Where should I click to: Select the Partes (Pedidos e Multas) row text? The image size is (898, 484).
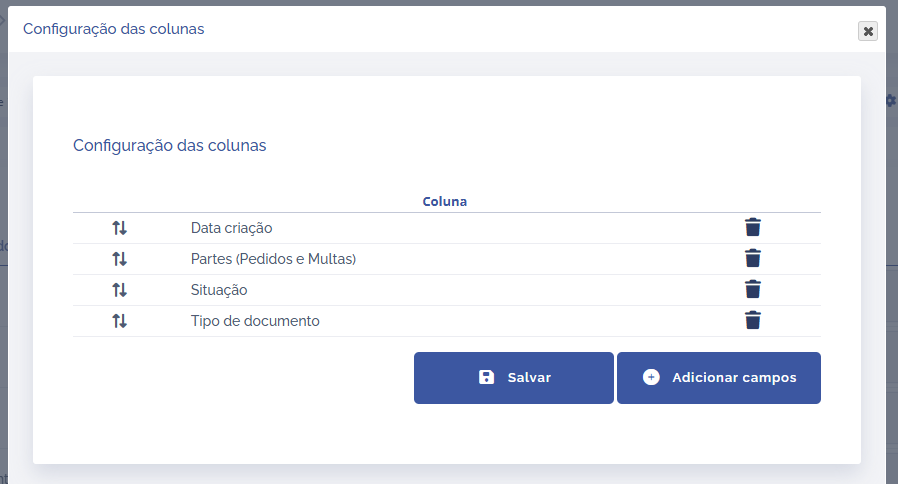(x=273, y=259)
